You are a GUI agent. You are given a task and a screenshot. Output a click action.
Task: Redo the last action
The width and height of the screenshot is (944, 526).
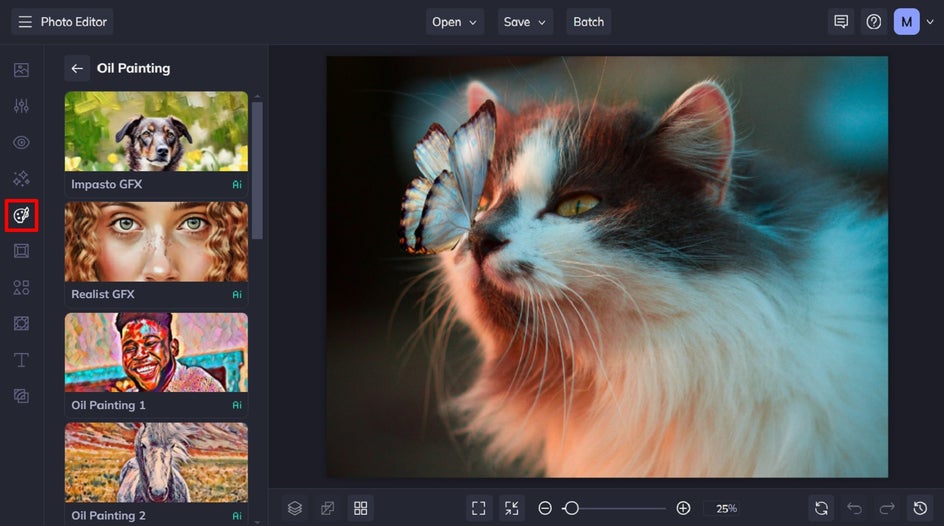(887, 509)
